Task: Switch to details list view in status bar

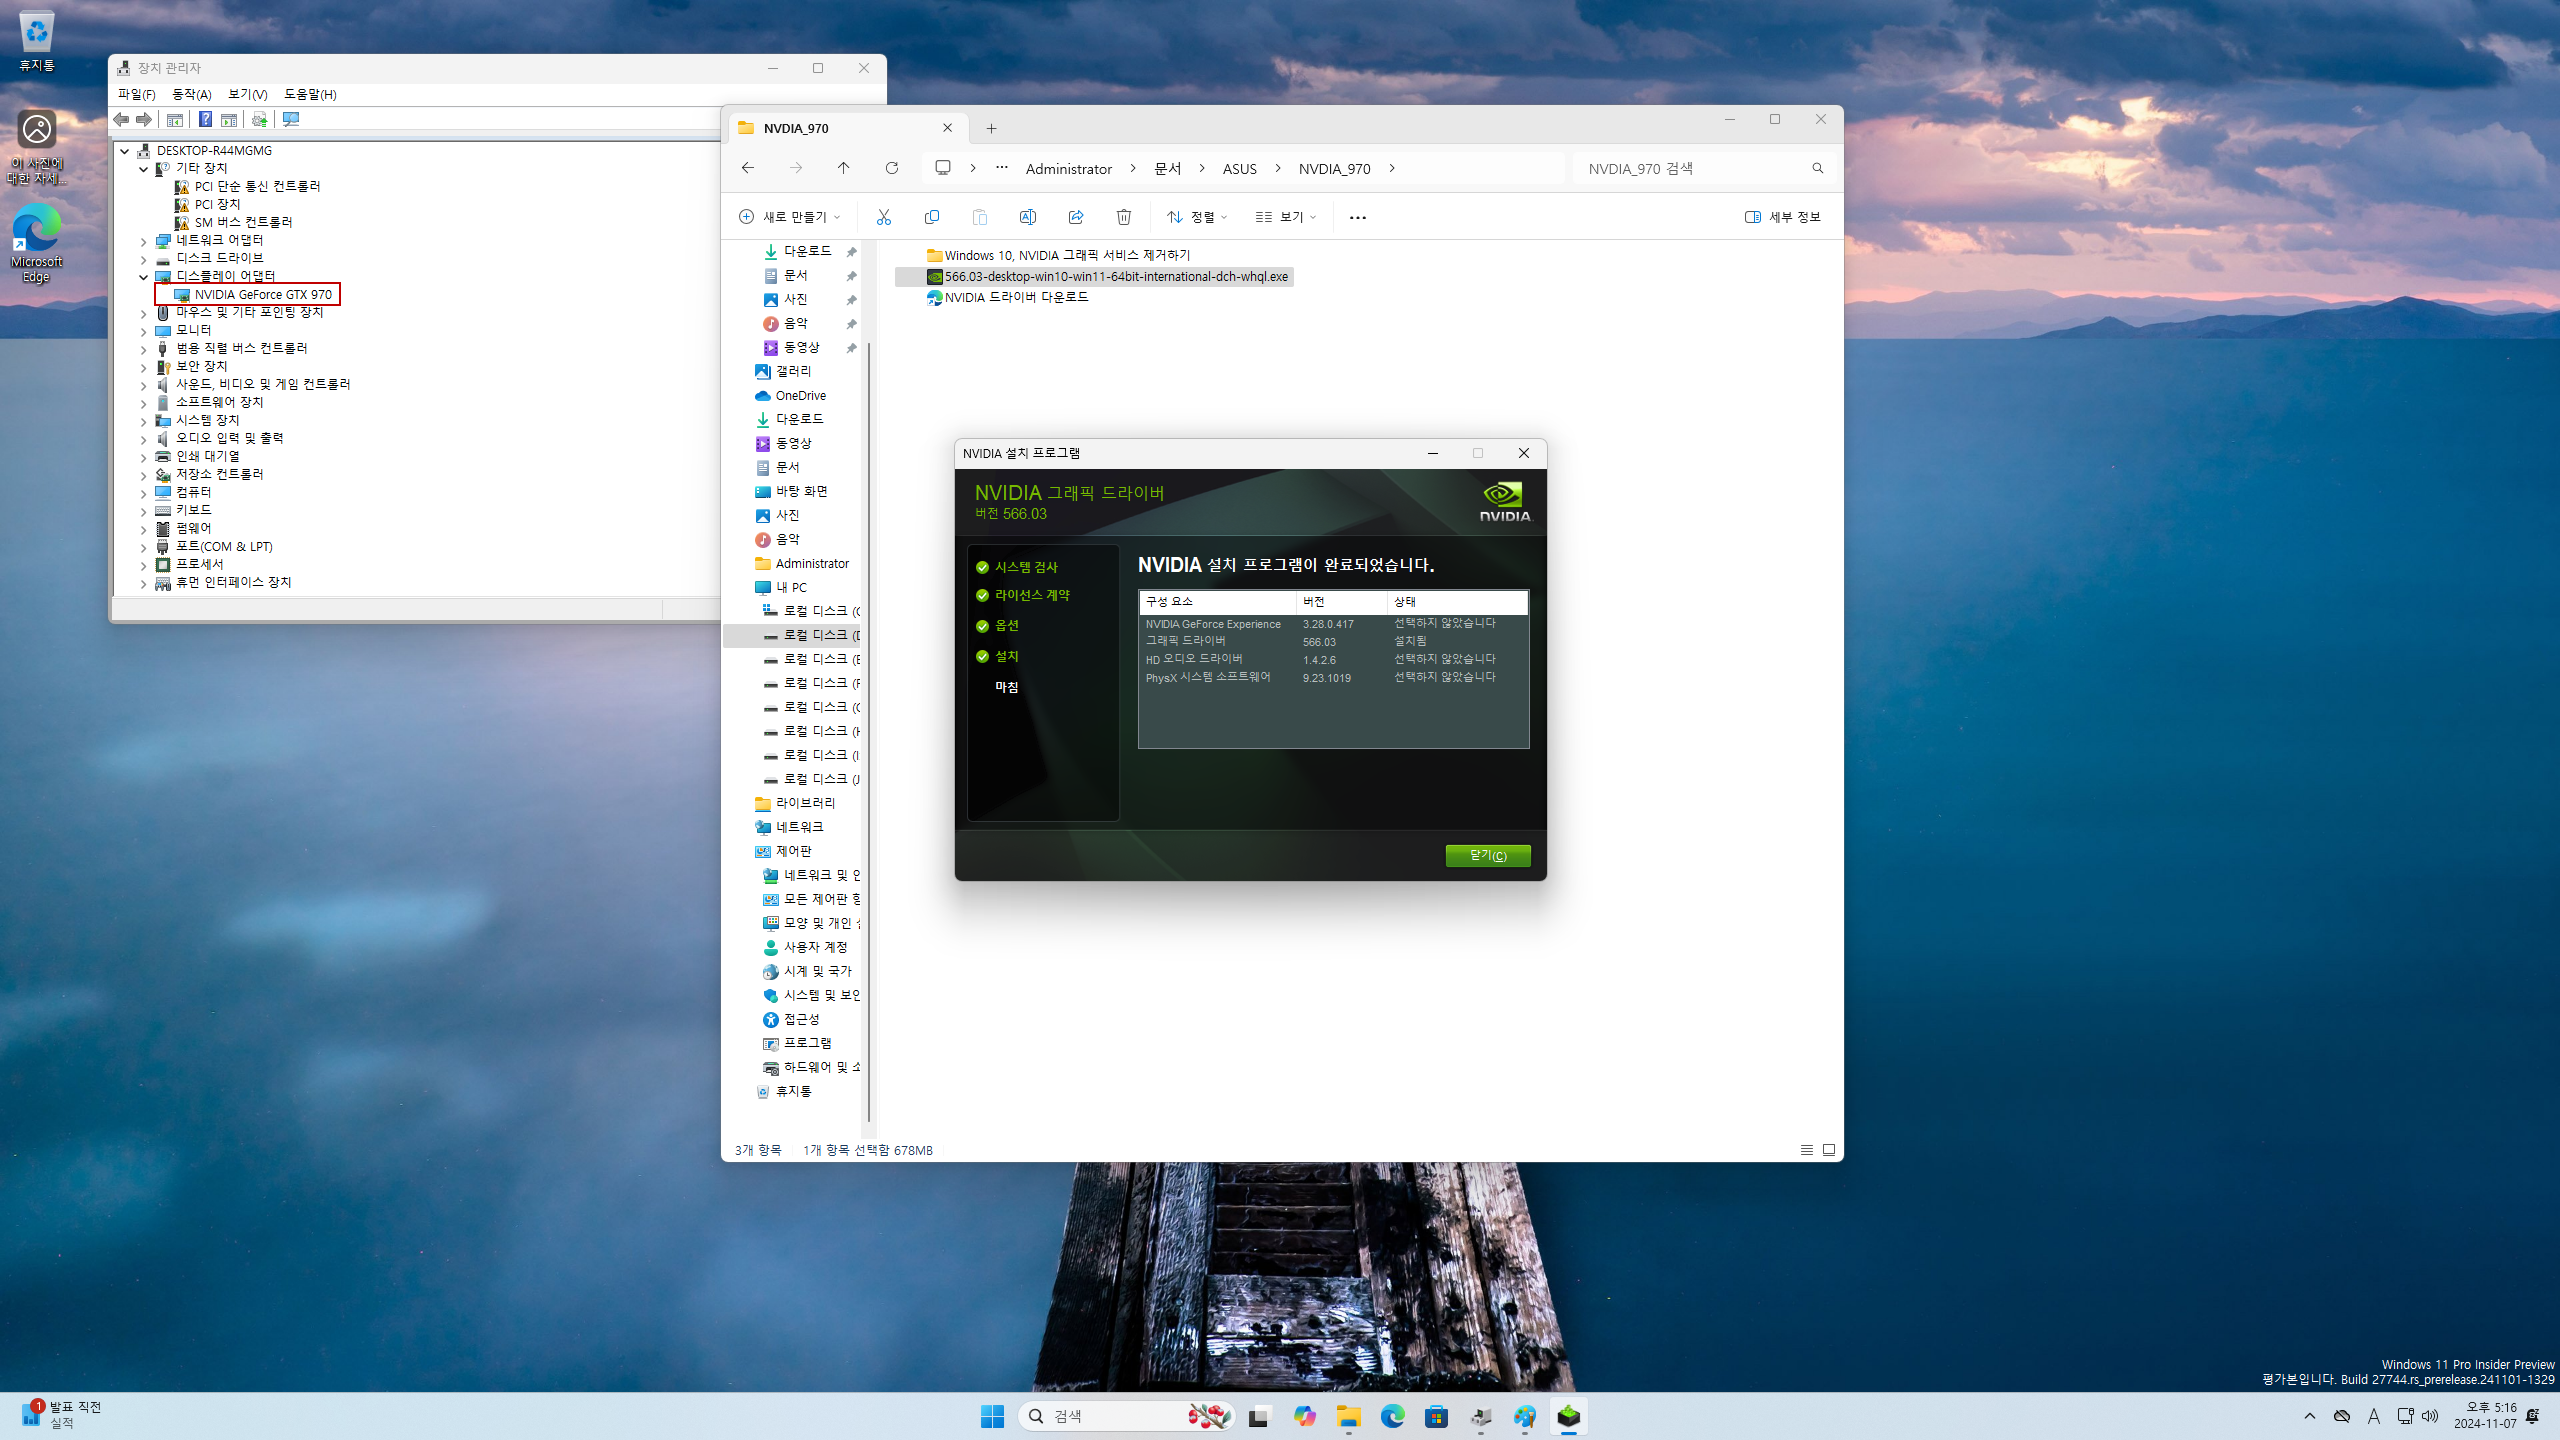Action: point(1806,1150)
